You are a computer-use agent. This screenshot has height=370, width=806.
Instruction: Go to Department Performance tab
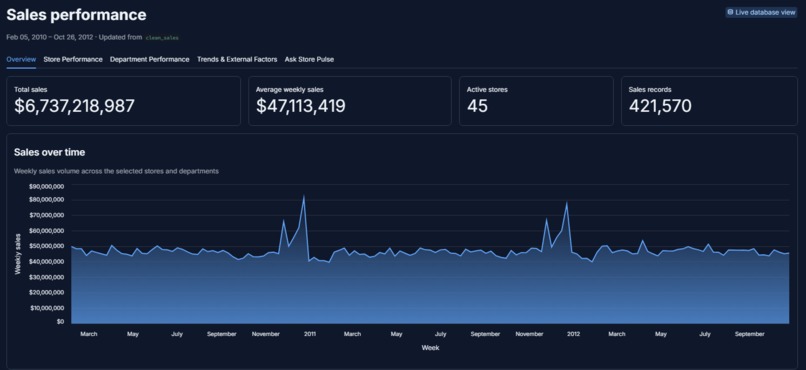tap(150, 60)
